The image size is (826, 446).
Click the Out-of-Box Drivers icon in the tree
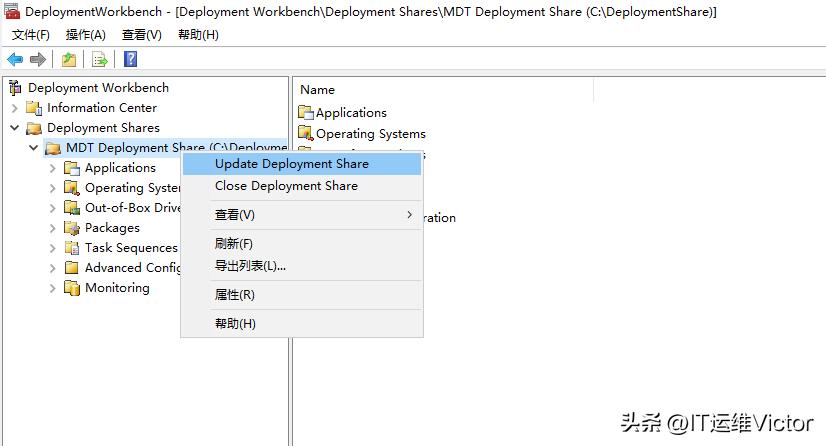coord(72,207)
